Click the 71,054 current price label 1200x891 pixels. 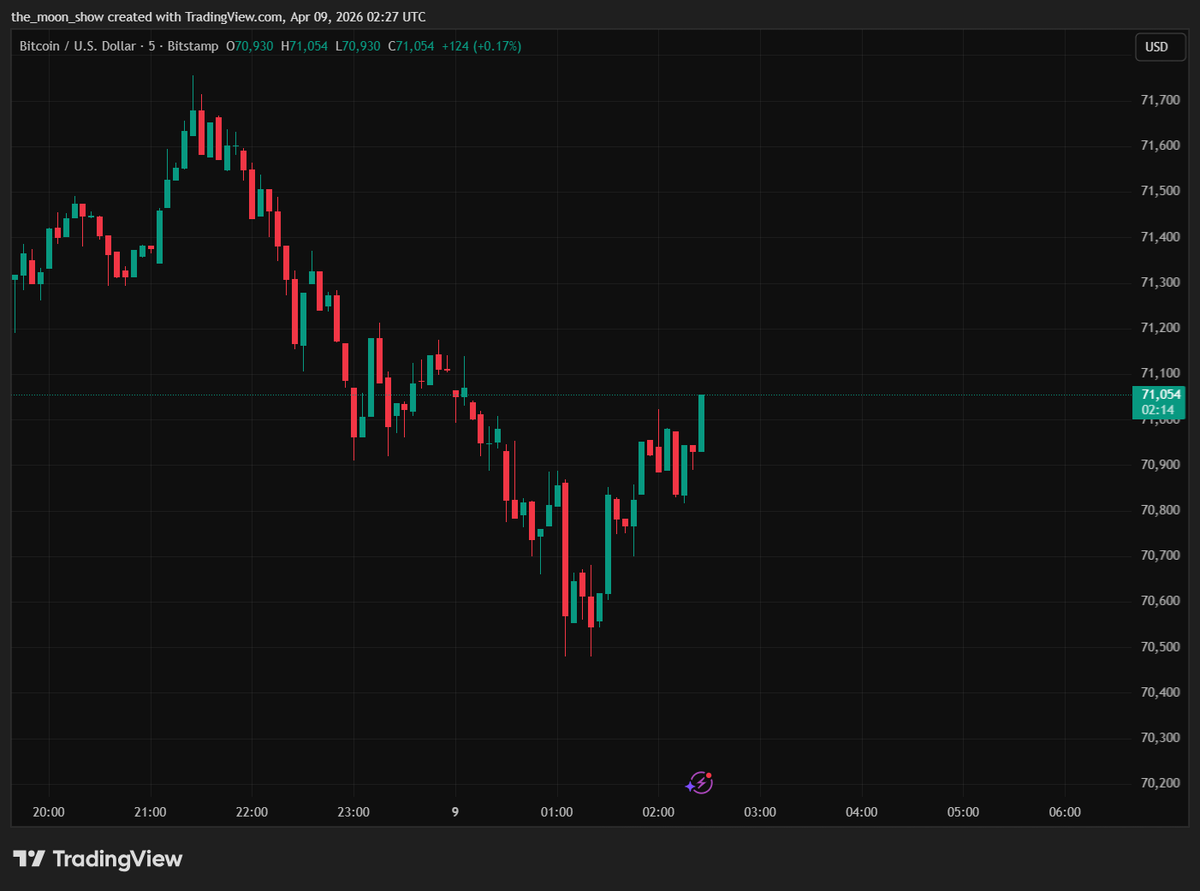click(x=1157, y=395)
